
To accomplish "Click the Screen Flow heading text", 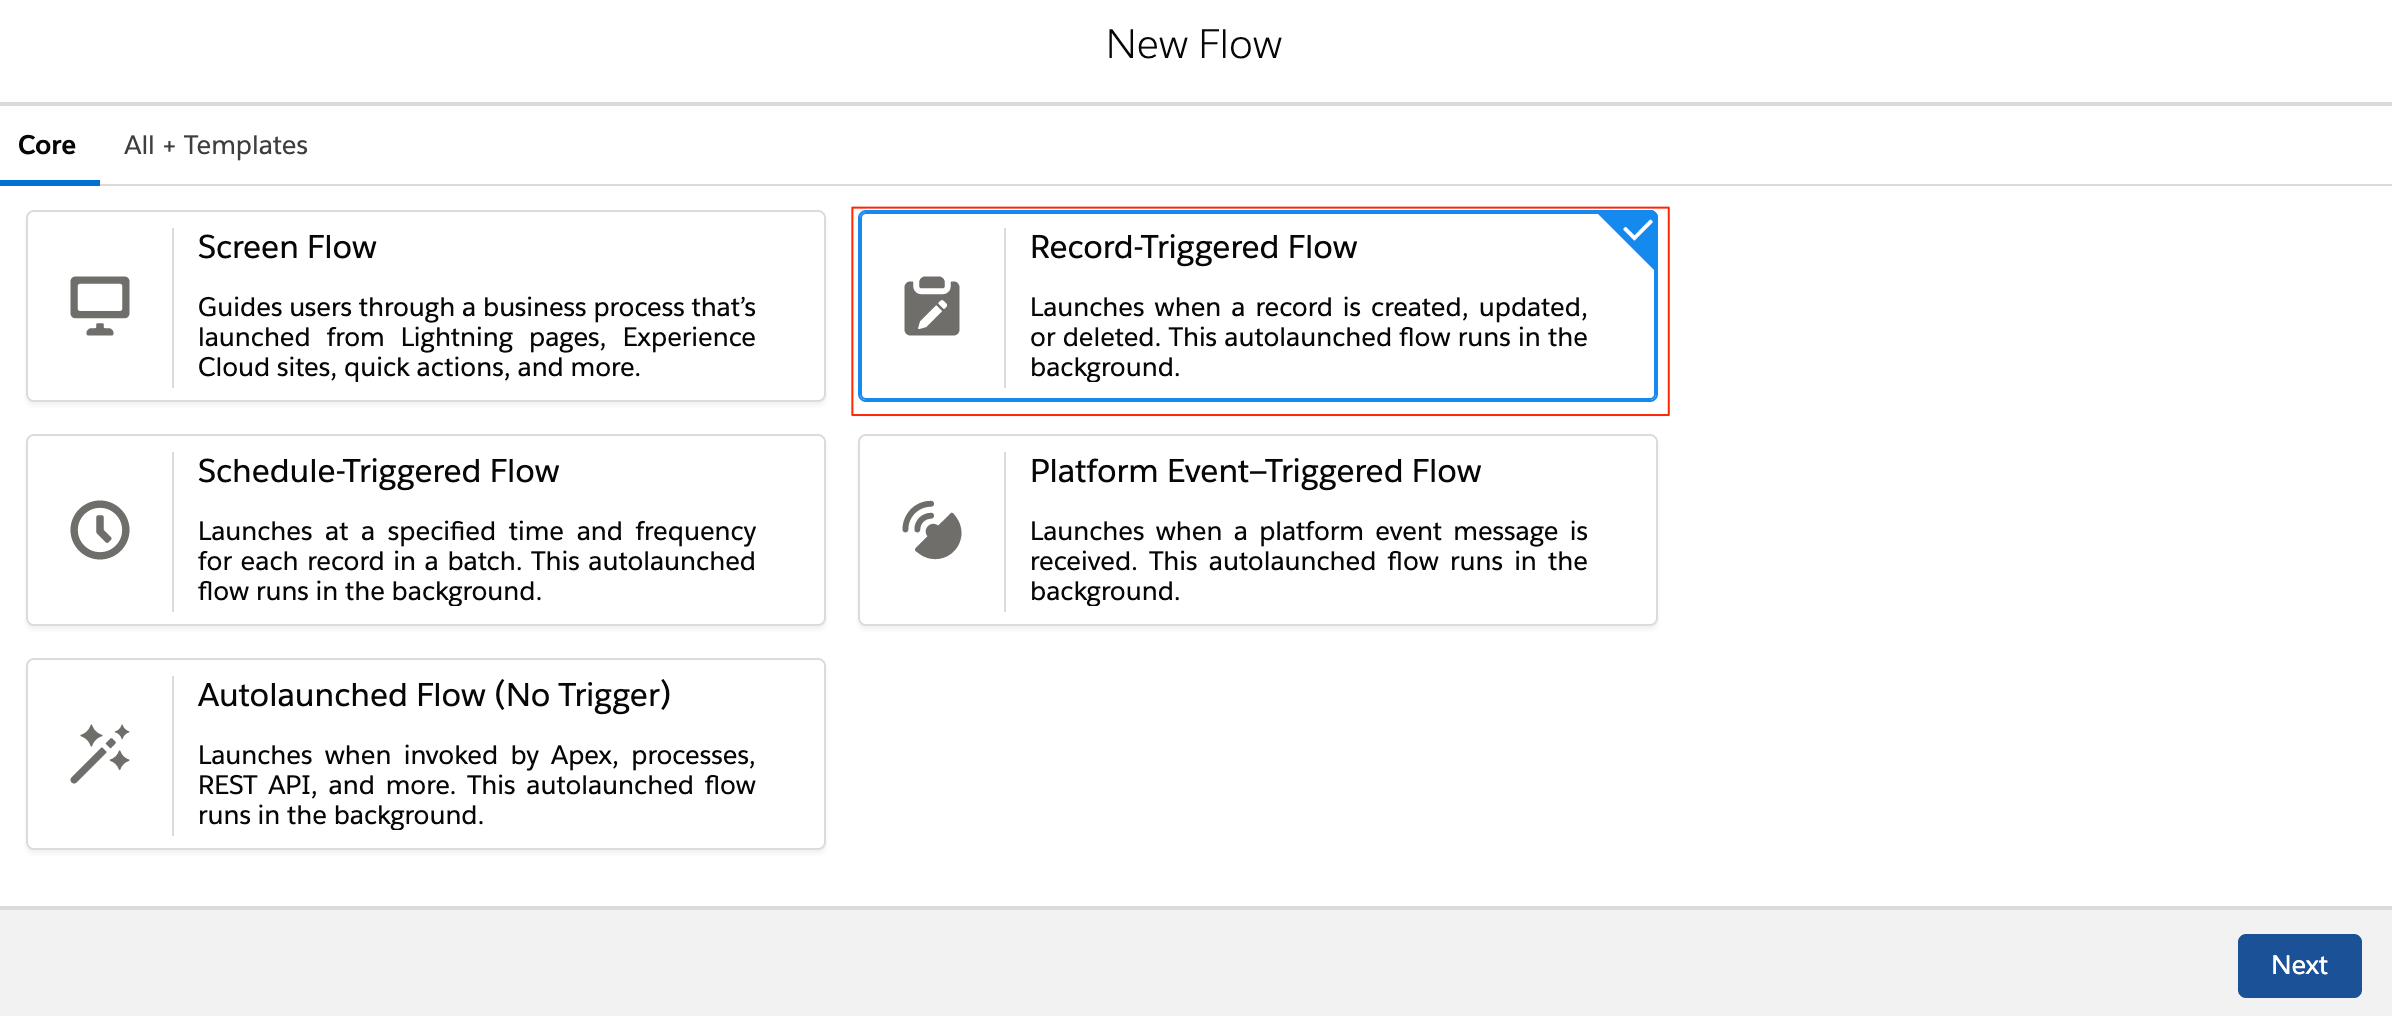I will click(287, 246).
